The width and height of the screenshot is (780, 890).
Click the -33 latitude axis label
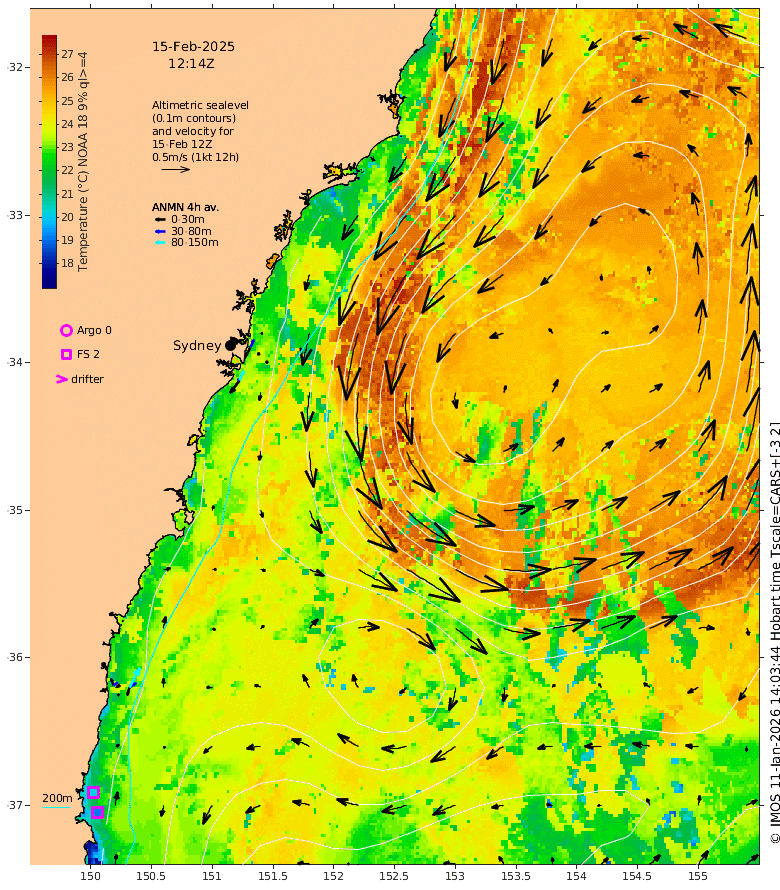click(x=15, y=216)
